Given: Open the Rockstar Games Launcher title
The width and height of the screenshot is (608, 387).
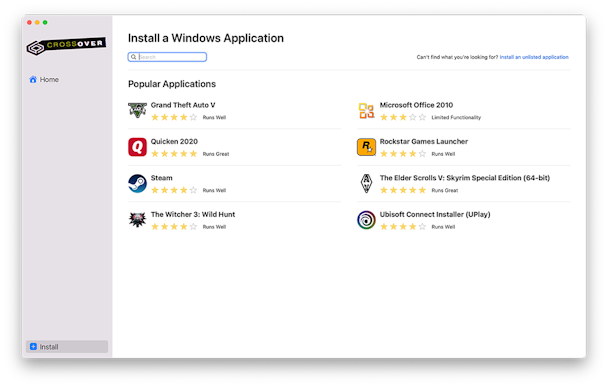Looking at the screenshot, I should pyautogui.click(x=423, y=142).
